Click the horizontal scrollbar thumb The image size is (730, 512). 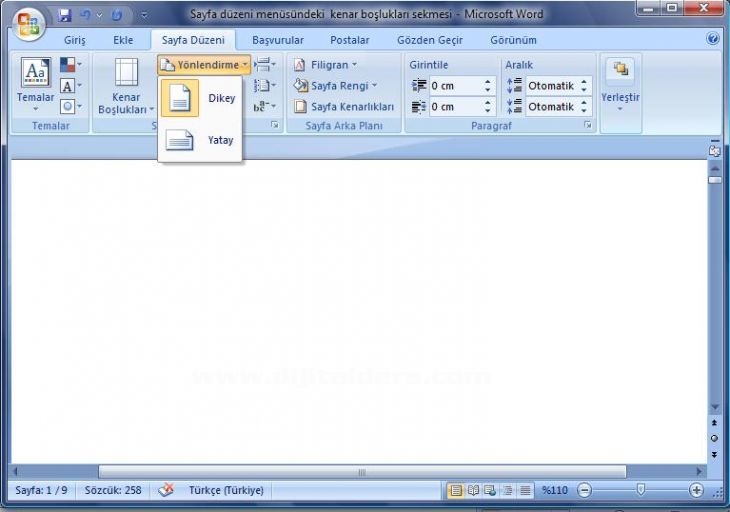[362, 472]
